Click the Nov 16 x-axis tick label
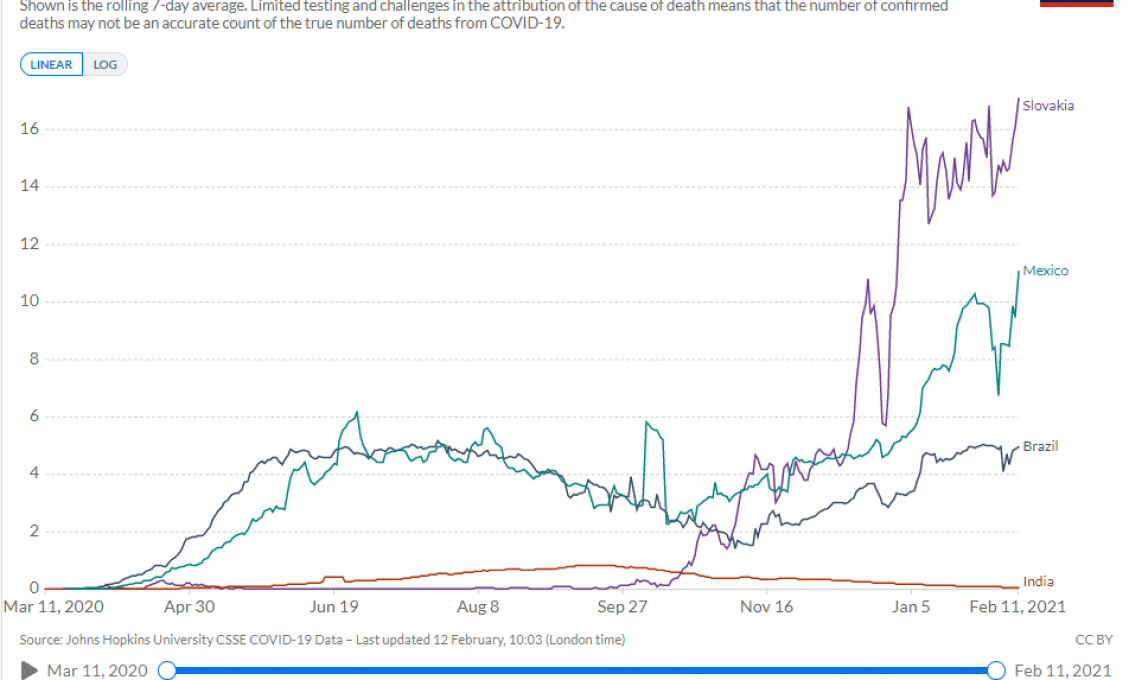Screen dimensions: 1129x680 click(766, 607)
